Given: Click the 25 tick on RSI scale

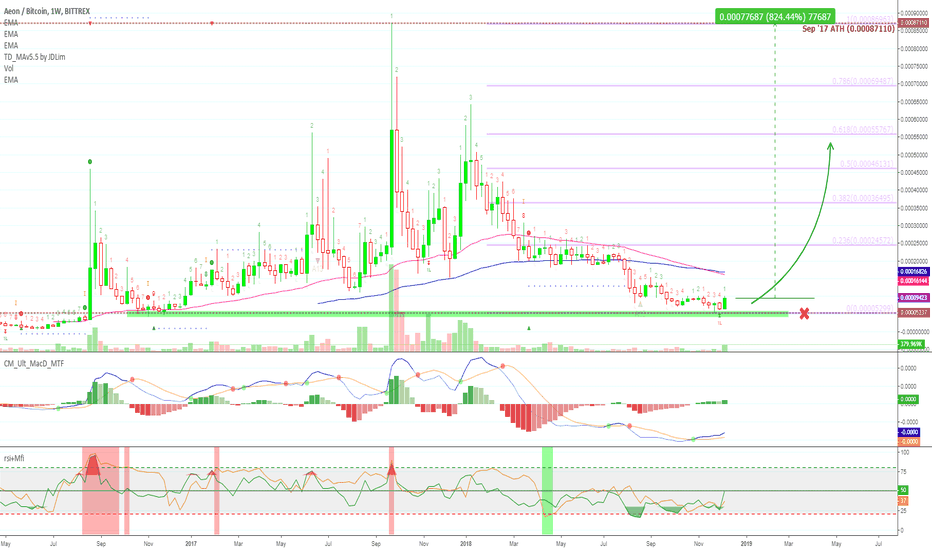Looking at the screenshot, I should (903, 511).
